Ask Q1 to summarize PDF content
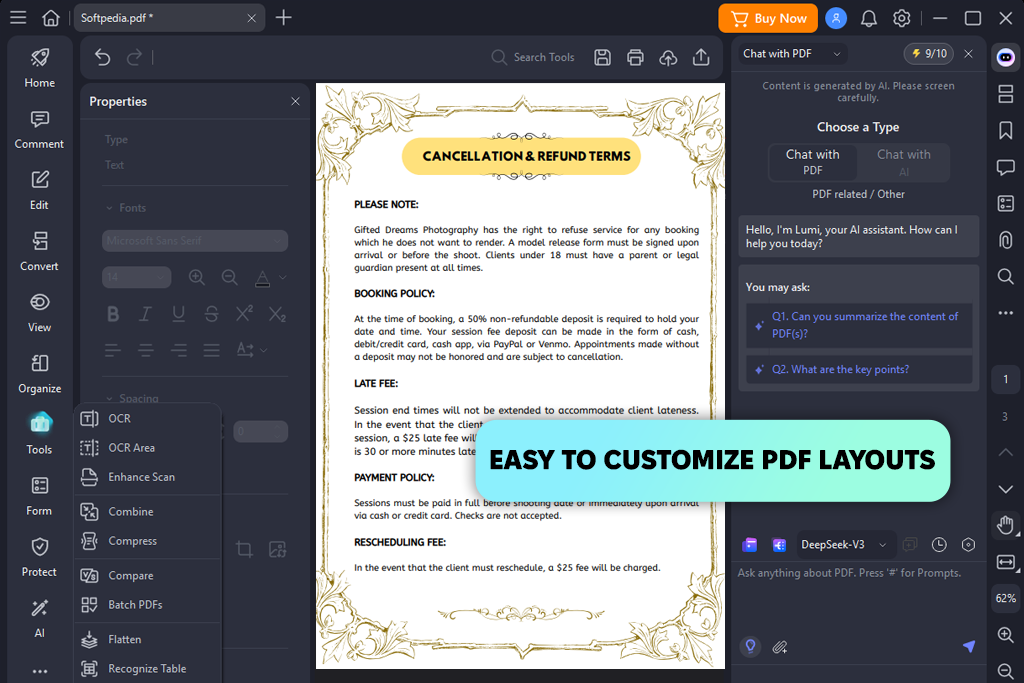The image size is (1024, 683). click(x=859, y=325)
